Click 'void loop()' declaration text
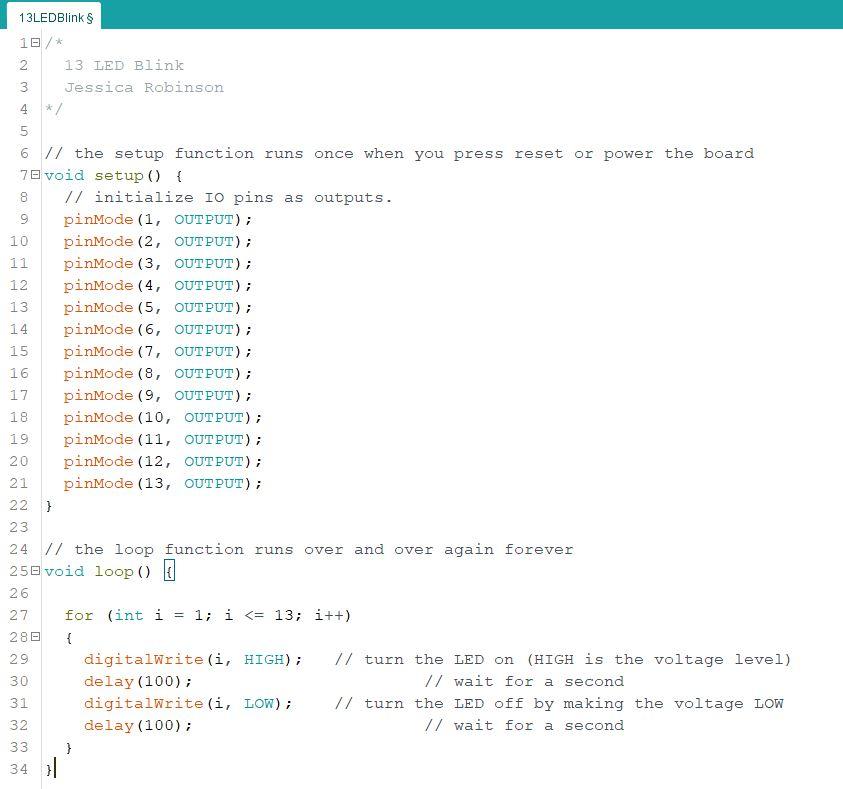Screen dimensions: 843x789 (98, 571)
